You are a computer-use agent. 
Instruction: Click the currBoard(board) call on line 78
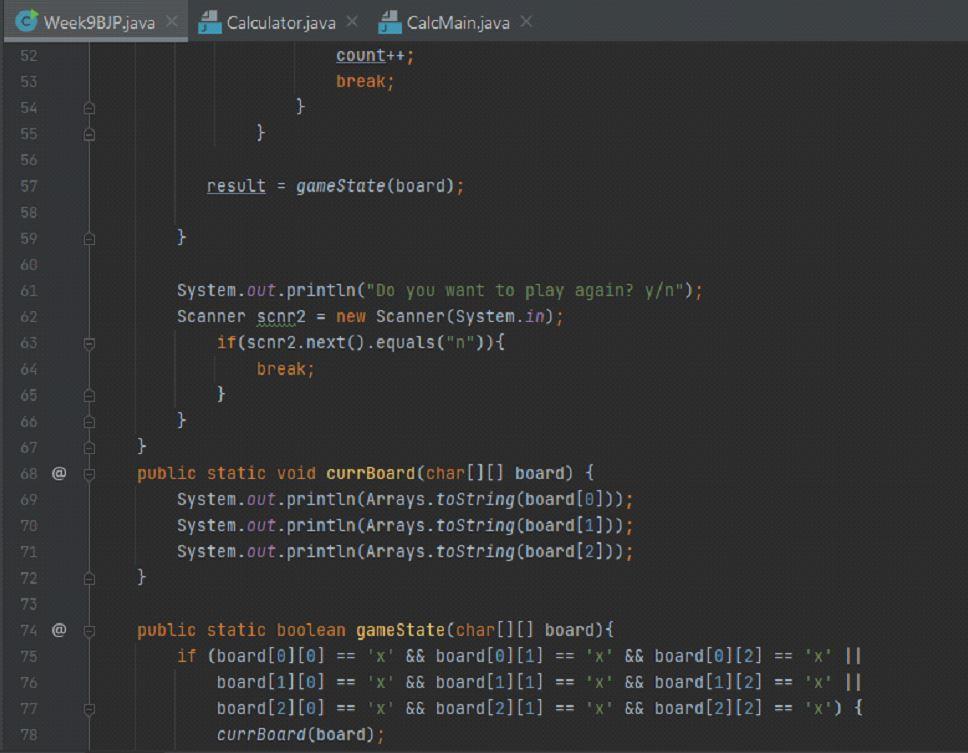tap(296, 734)
